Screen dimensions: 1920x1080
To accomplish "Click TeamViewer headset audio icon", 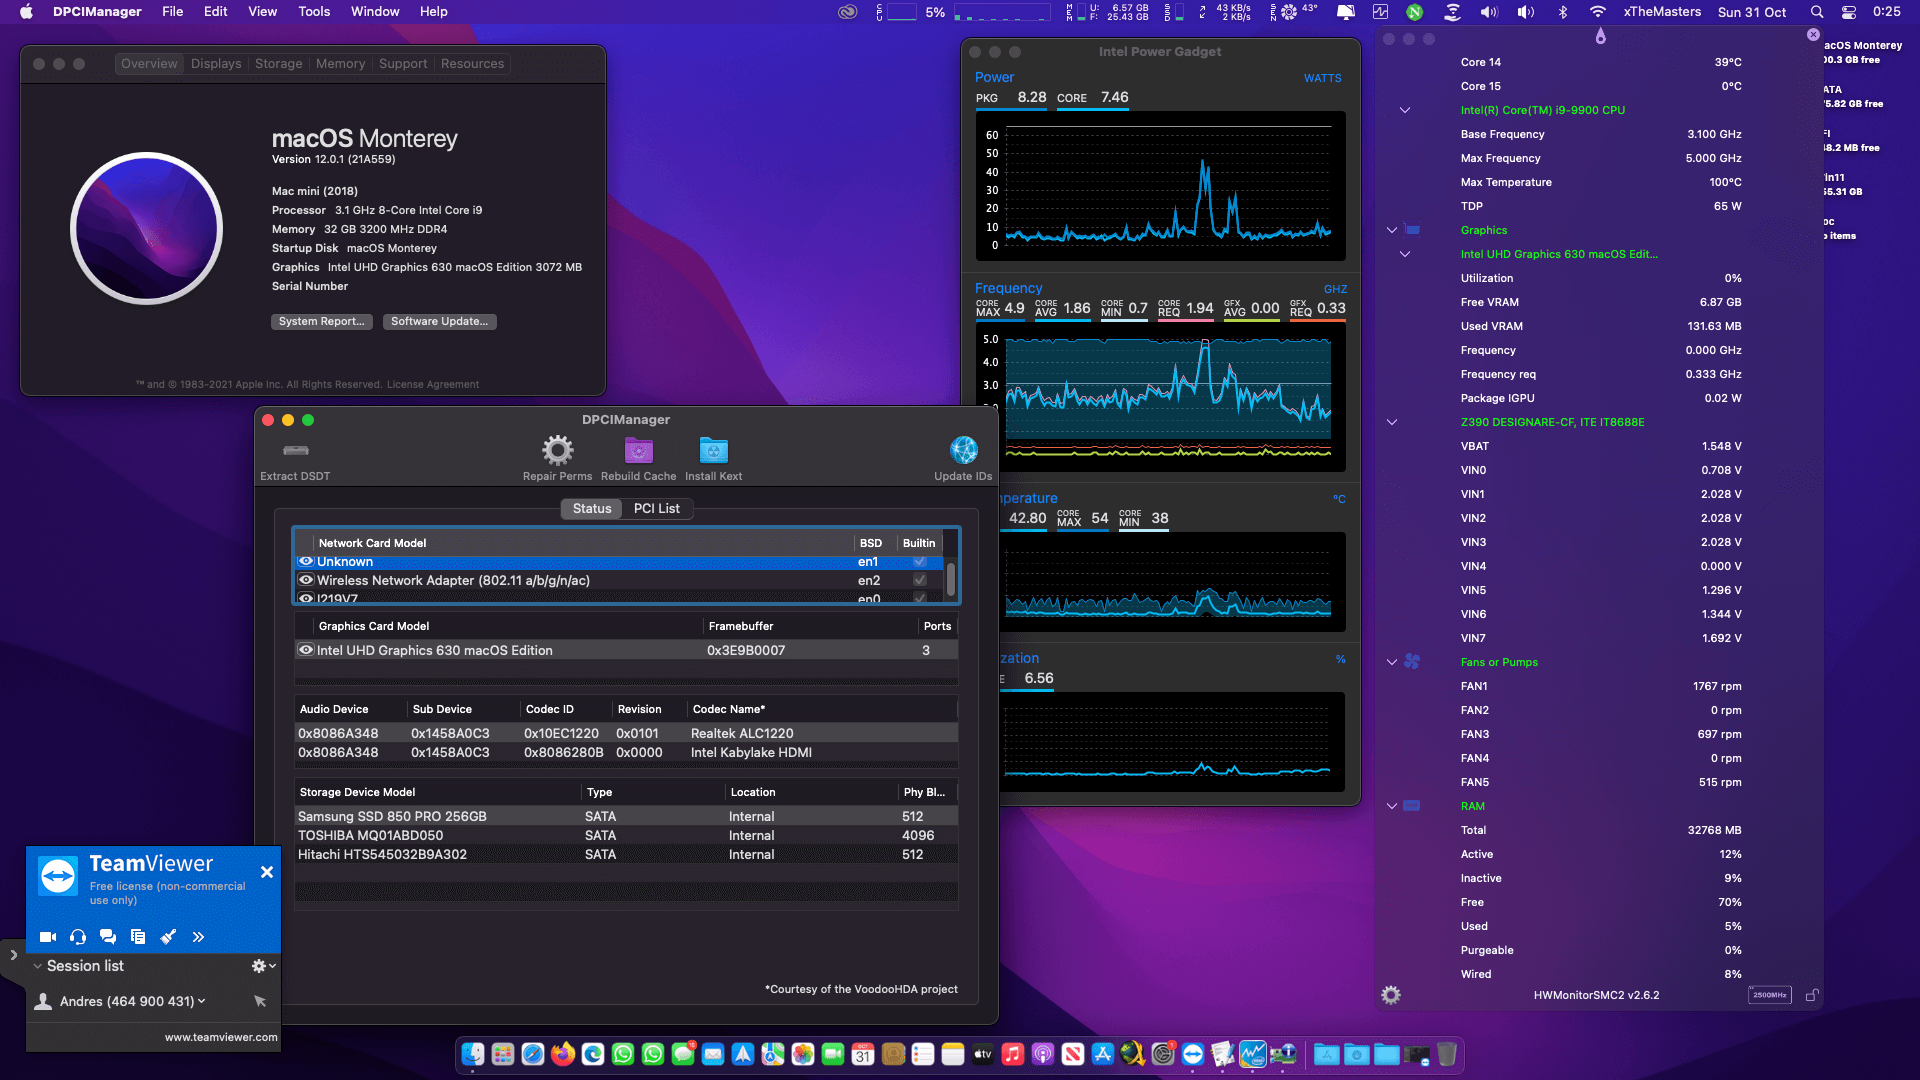I will point(78,937).
